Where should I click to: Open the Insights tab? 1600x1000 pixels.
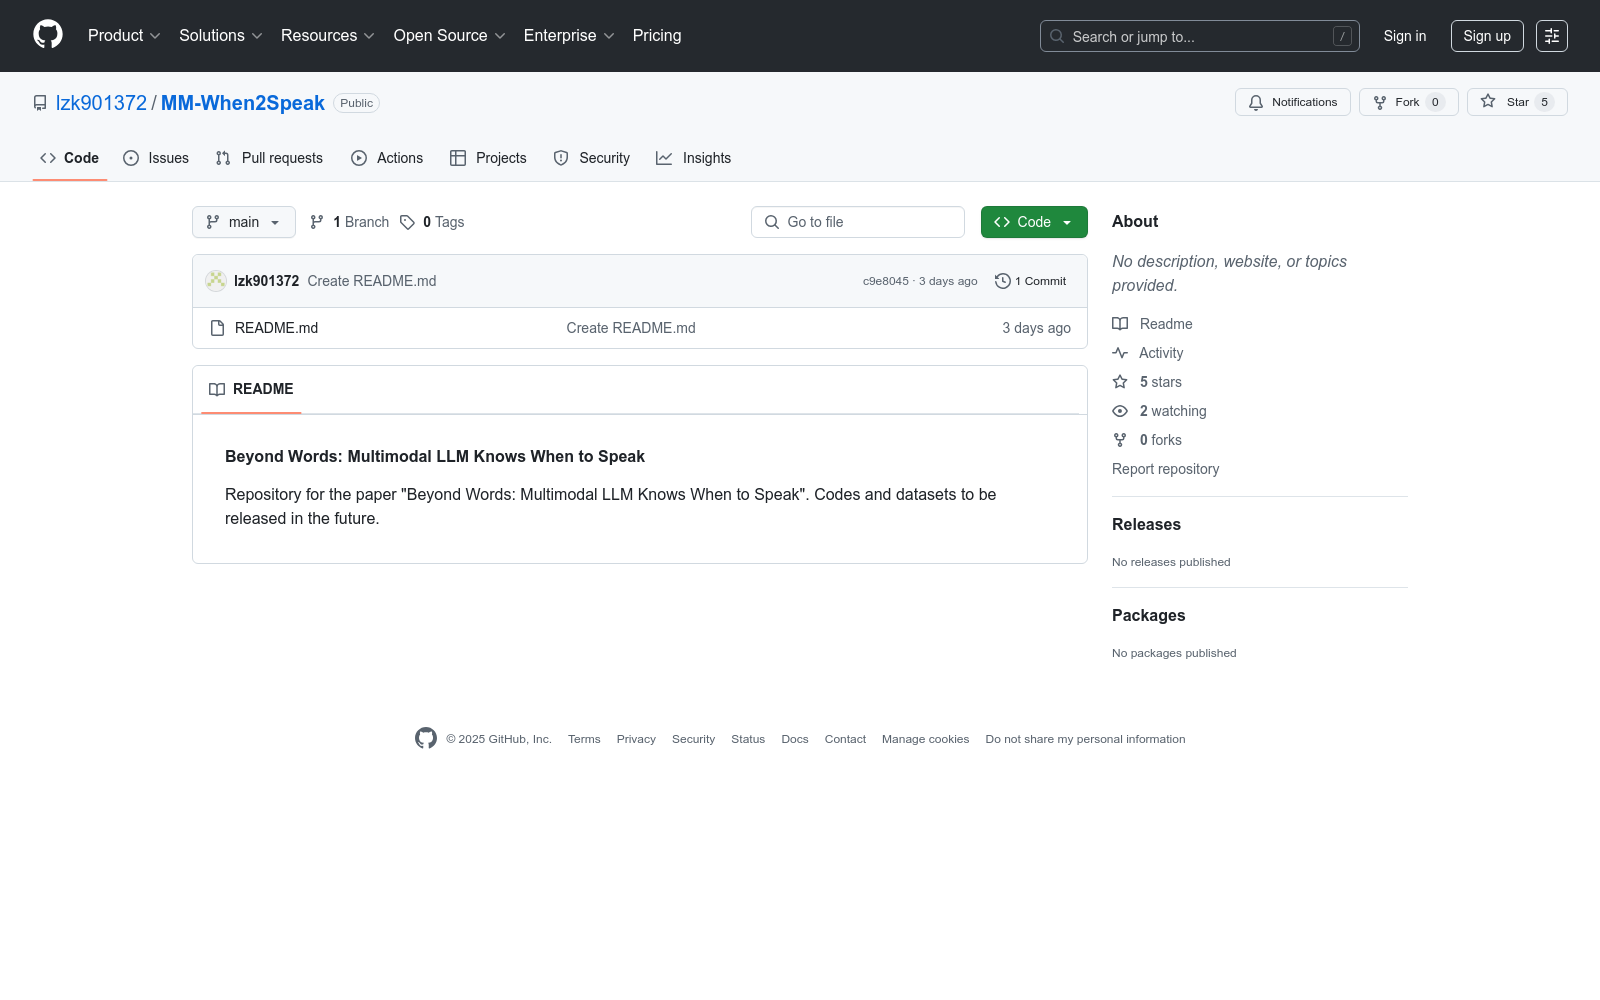(x=693, y=158)
